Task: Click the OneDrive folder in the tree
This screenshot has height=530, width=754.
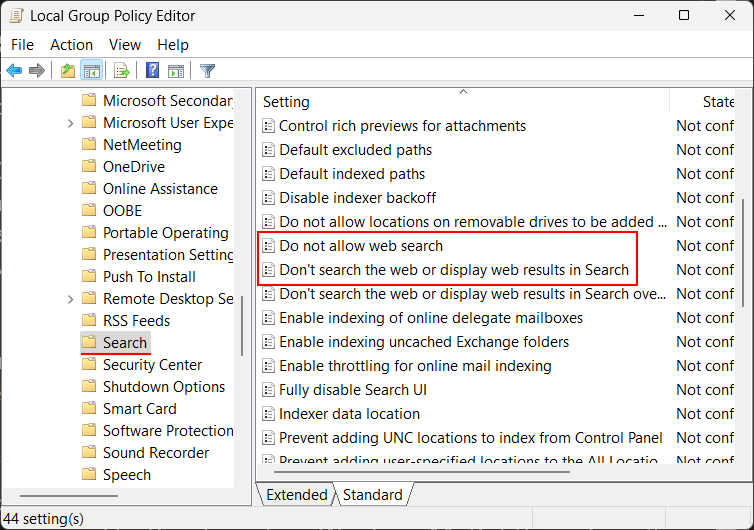Action: [x=133, y=167]
